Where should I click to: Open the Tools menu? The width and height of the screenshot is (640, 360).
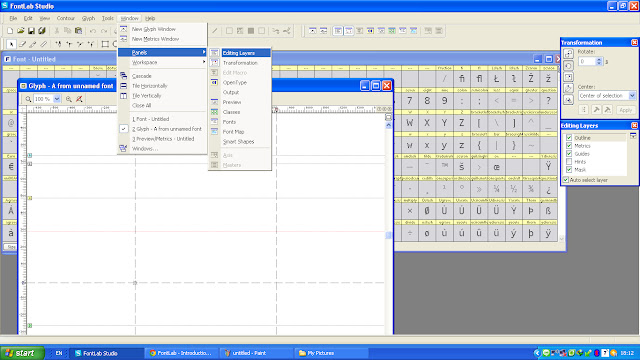(x=107, y=18)
